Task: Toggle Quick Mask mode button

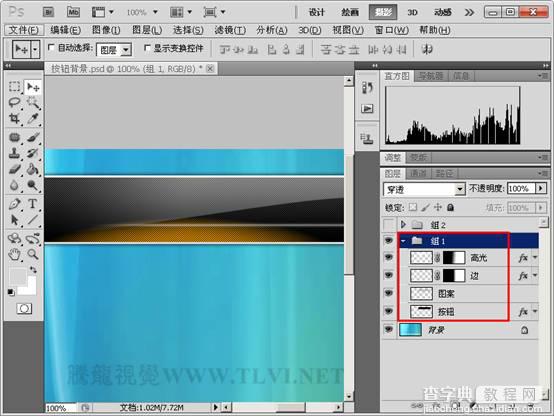Action: pyautogui.click(x=24, y=309)
